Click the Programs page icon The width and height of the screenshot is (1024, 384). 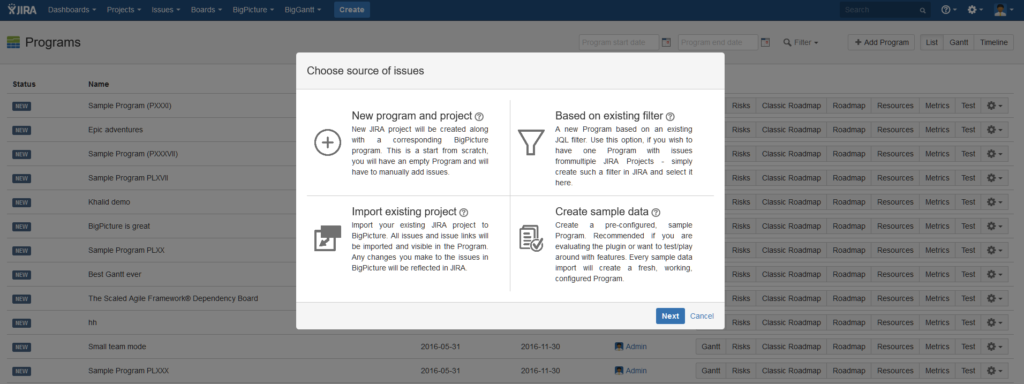coord(13,42)
